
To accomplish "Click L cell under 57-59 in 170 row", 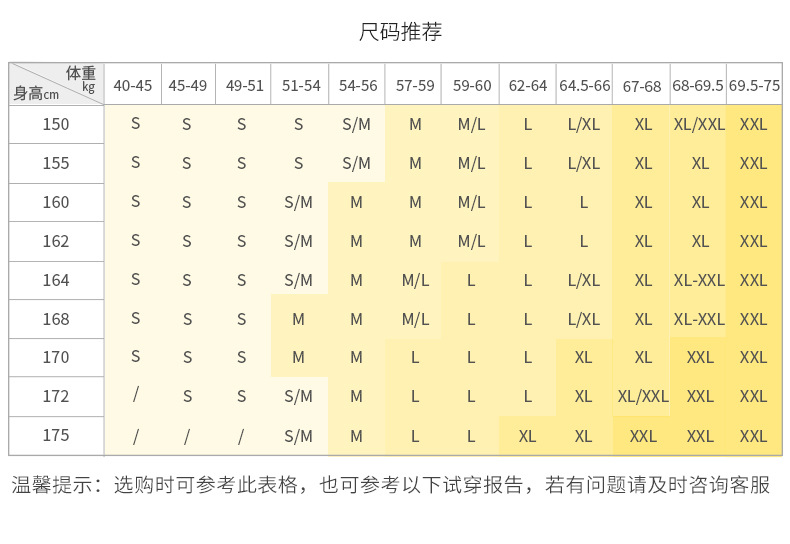I will (x=415, y=357).
